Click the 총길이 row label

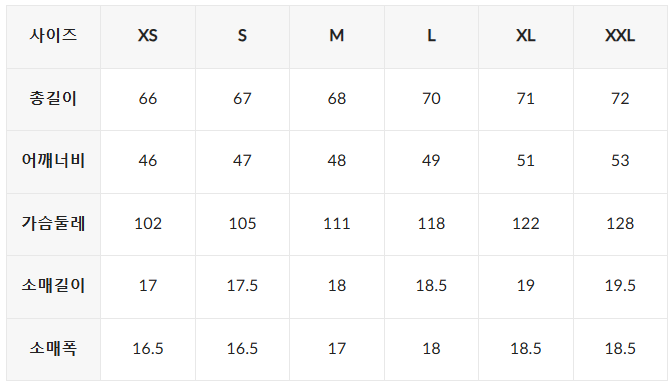click(53, 99)
